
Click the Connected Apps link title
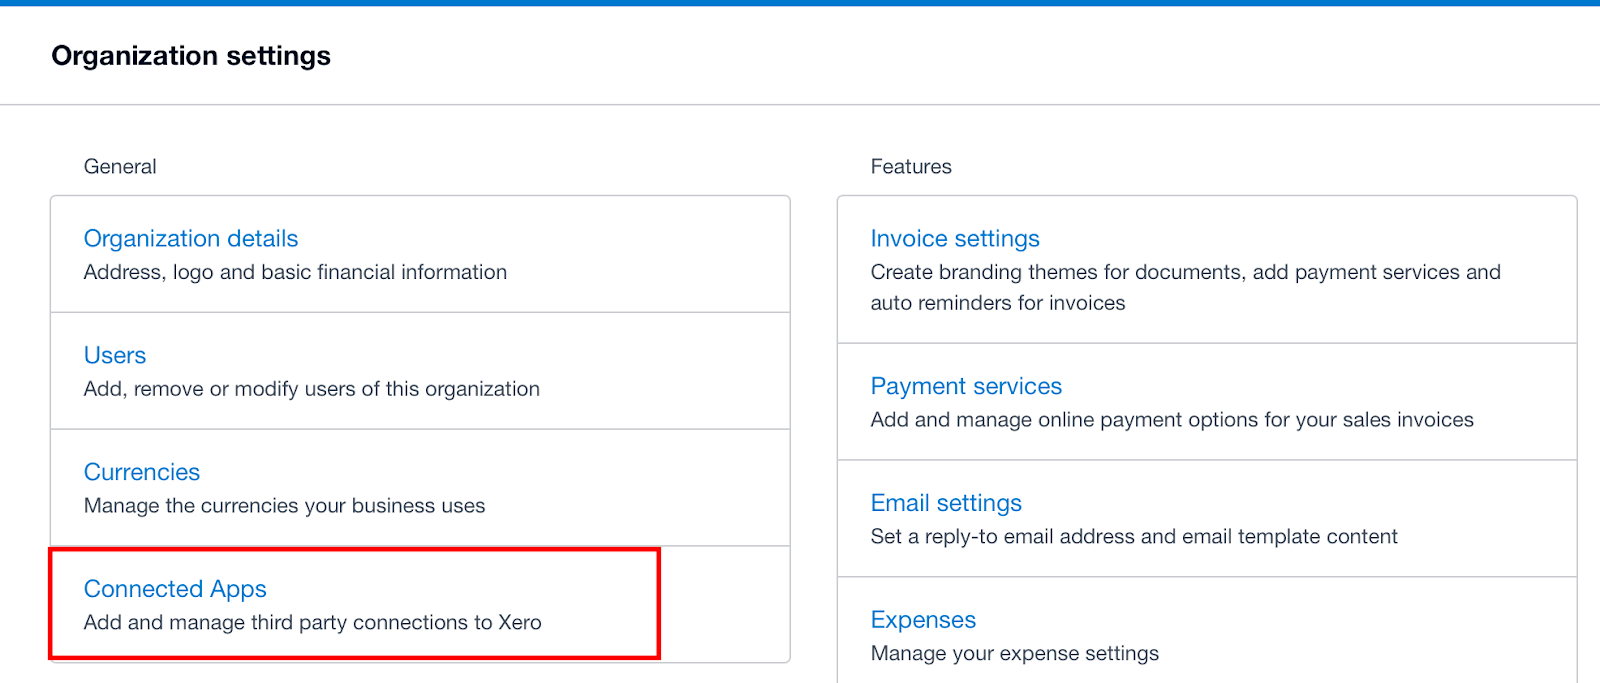coord(175,589)
